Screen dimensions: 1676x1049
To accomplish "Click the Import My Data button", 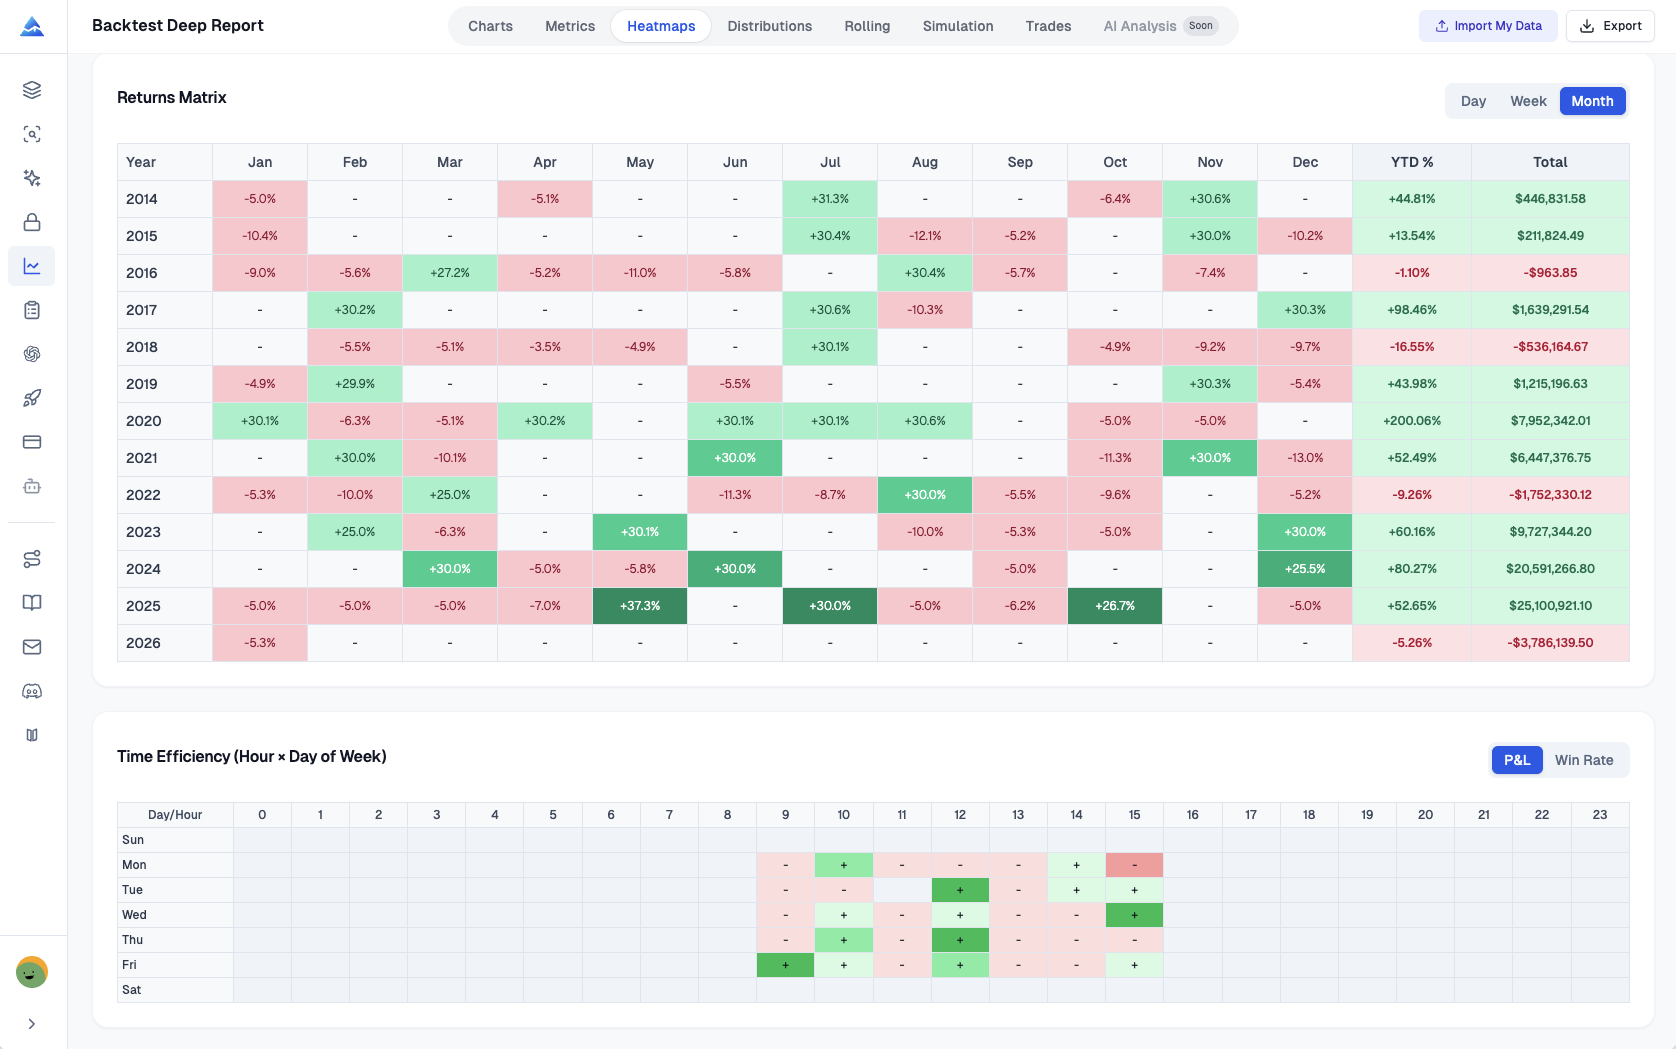I will [x=1488, y=25].
